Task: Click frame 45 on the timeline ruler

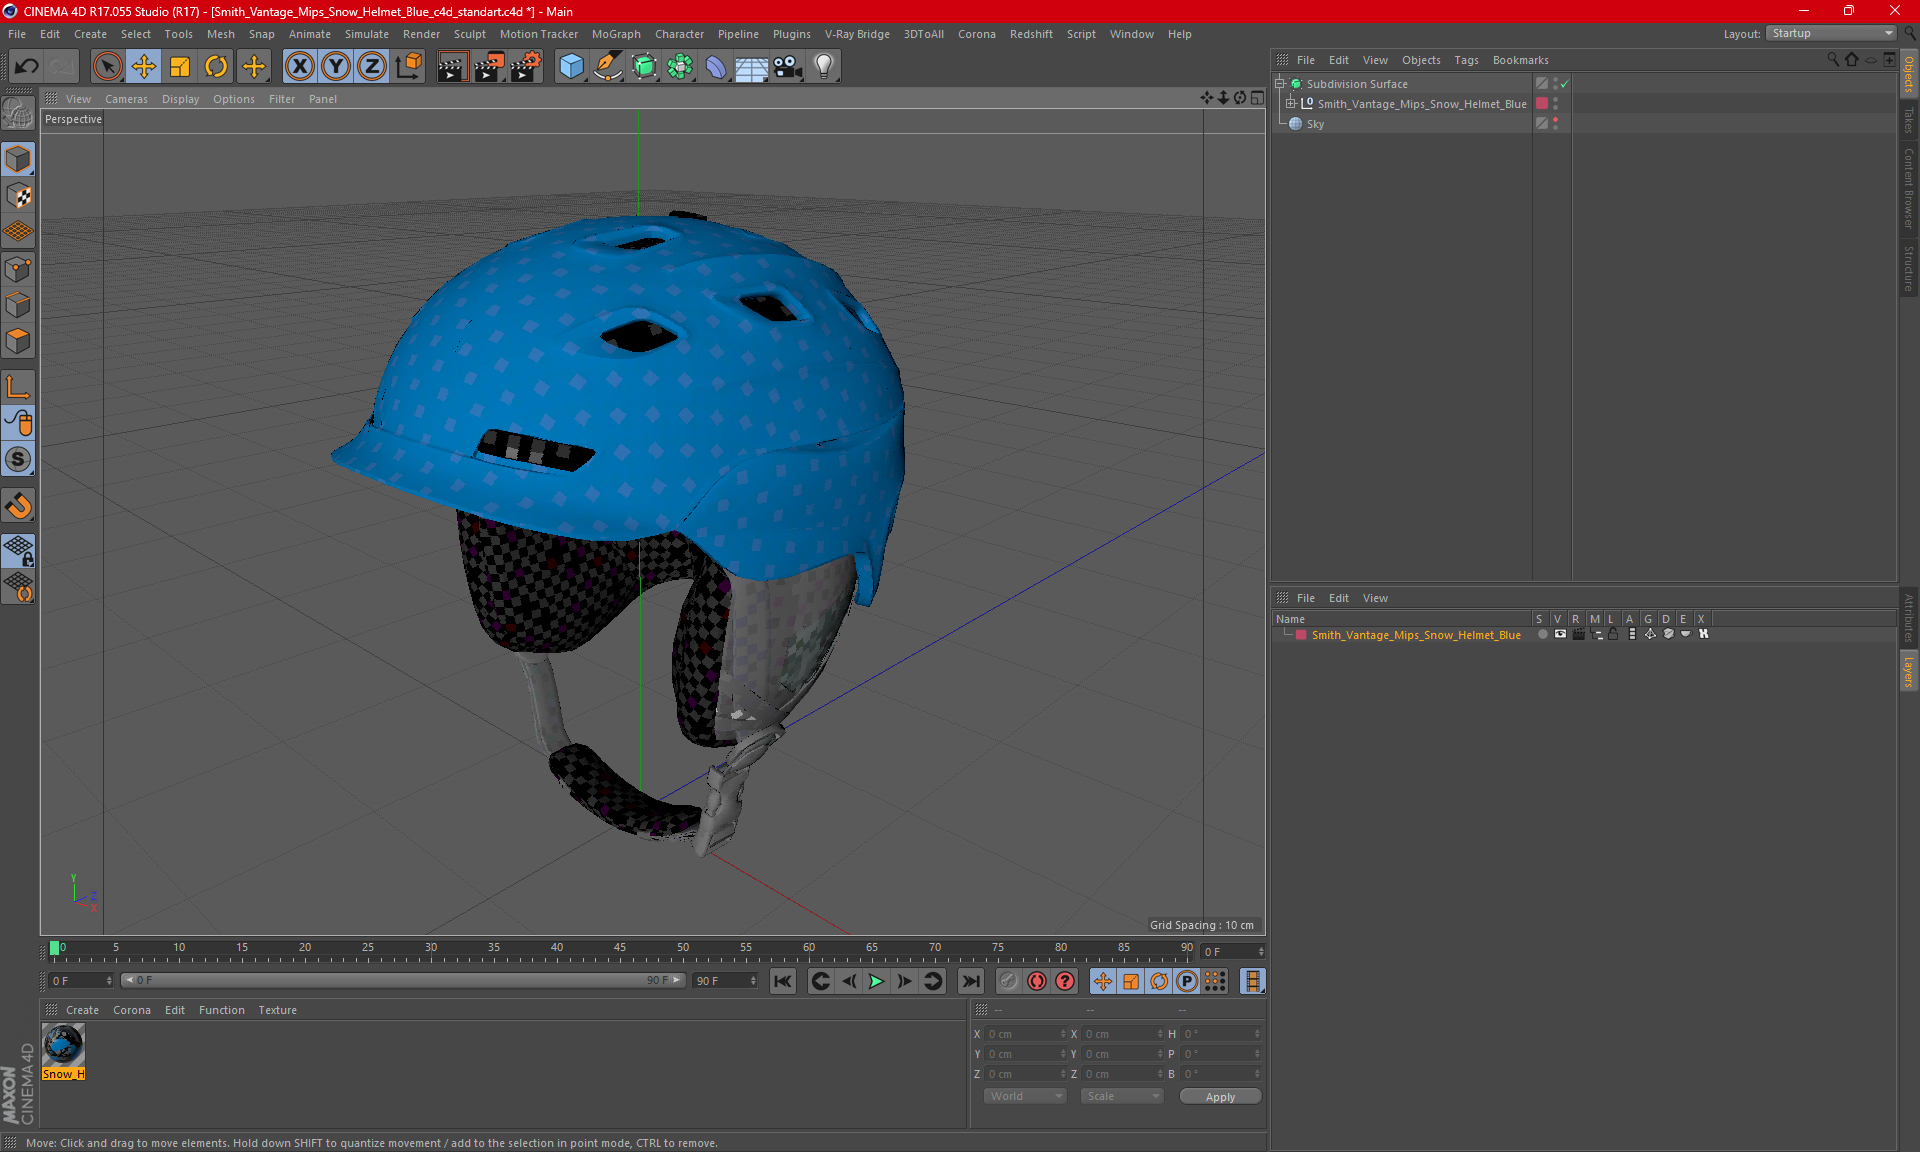Action: [619, 947]
